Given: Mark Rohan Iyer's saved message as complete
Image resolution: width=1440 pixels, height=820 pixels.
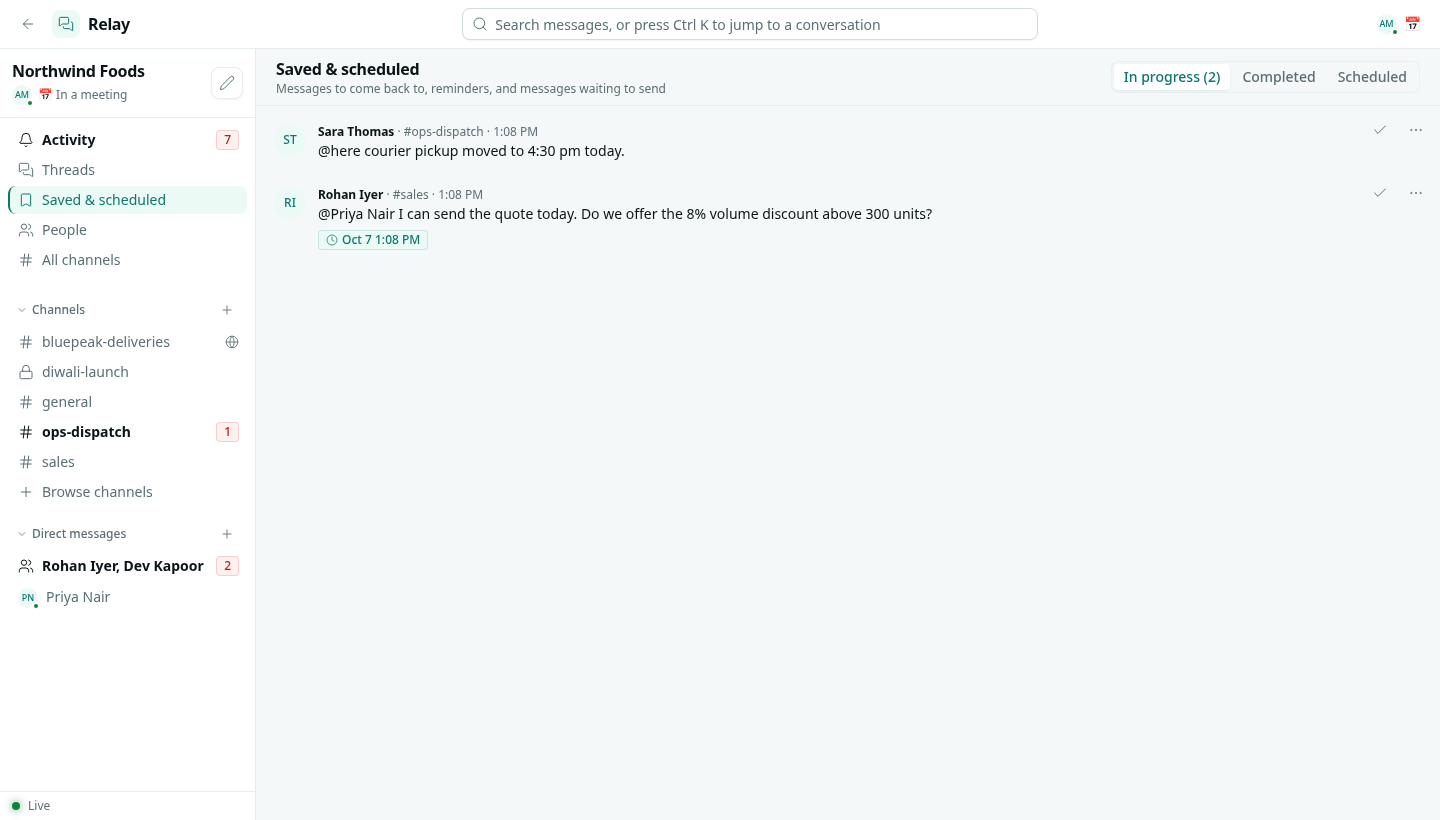Looking at the screenshot, I should click(x=1380, y=193).
